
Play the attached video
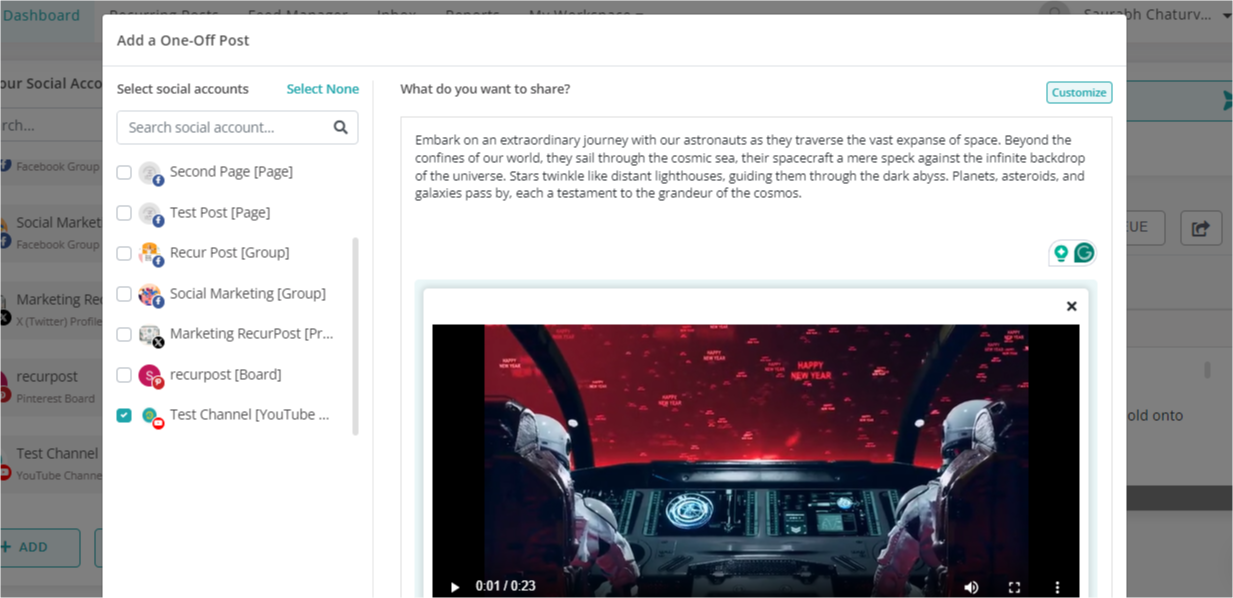(454, 587)
